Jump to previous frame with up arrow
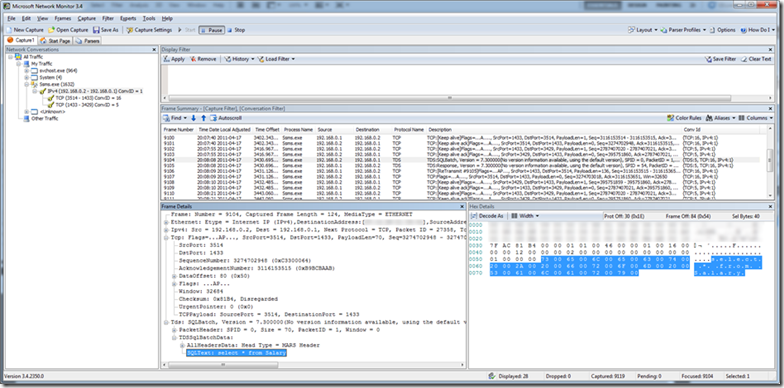This screenshot has height=388, width=784. pos(203,118)
